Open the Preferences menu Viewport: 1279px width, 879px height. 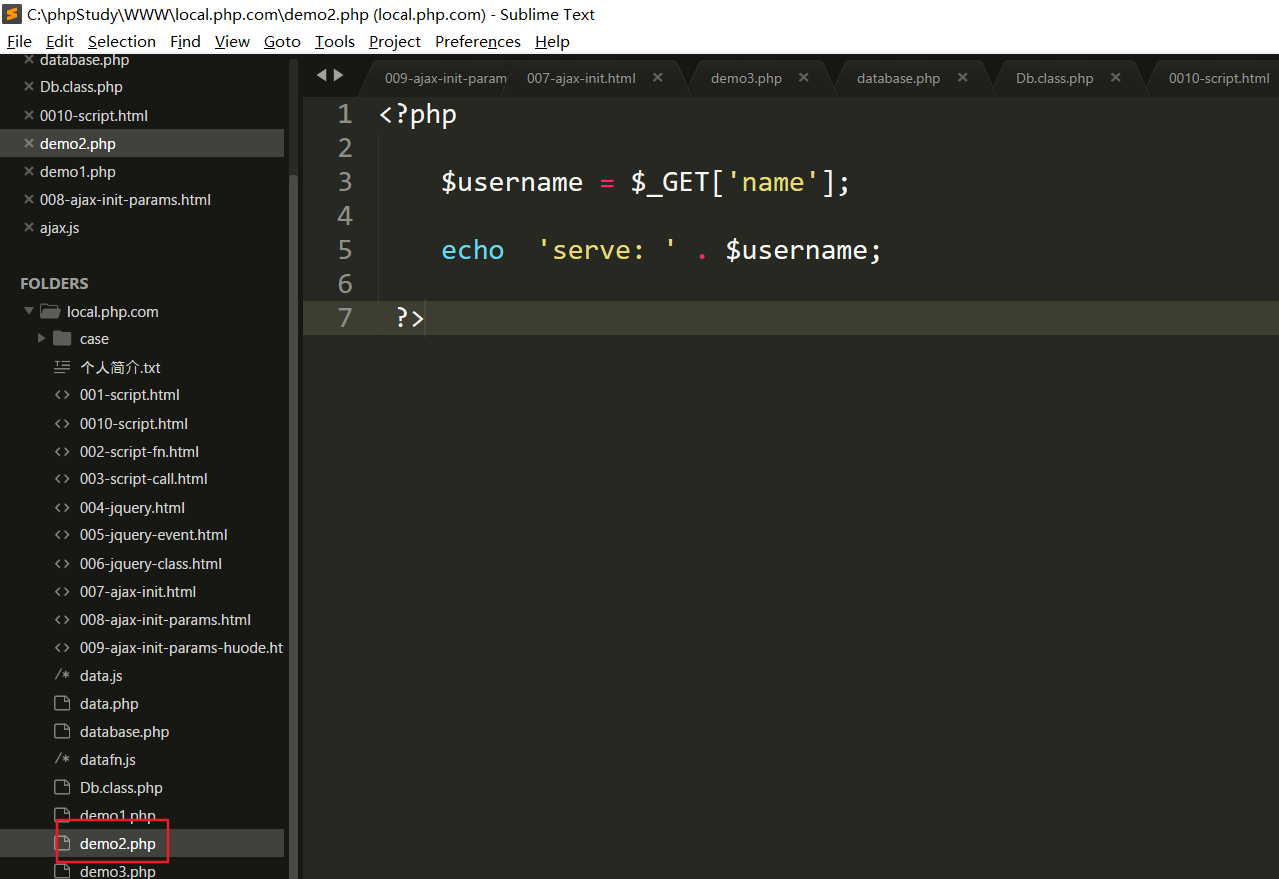pos(477,41)
